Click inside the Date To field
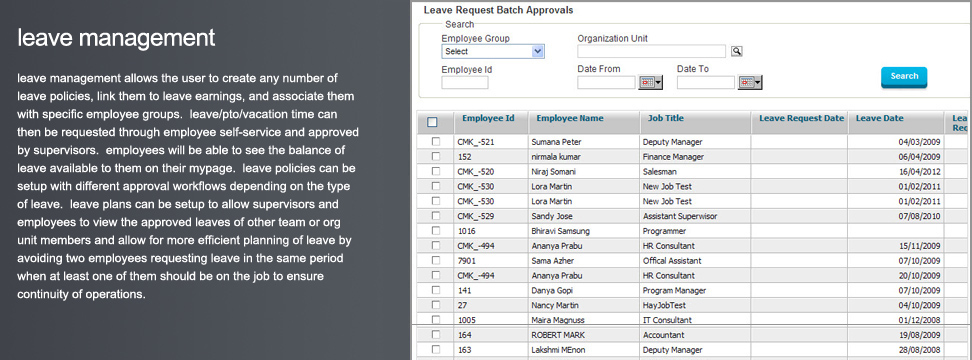Image resolution: width=972 pixels, height=360 pixels. tap(705, 82)
